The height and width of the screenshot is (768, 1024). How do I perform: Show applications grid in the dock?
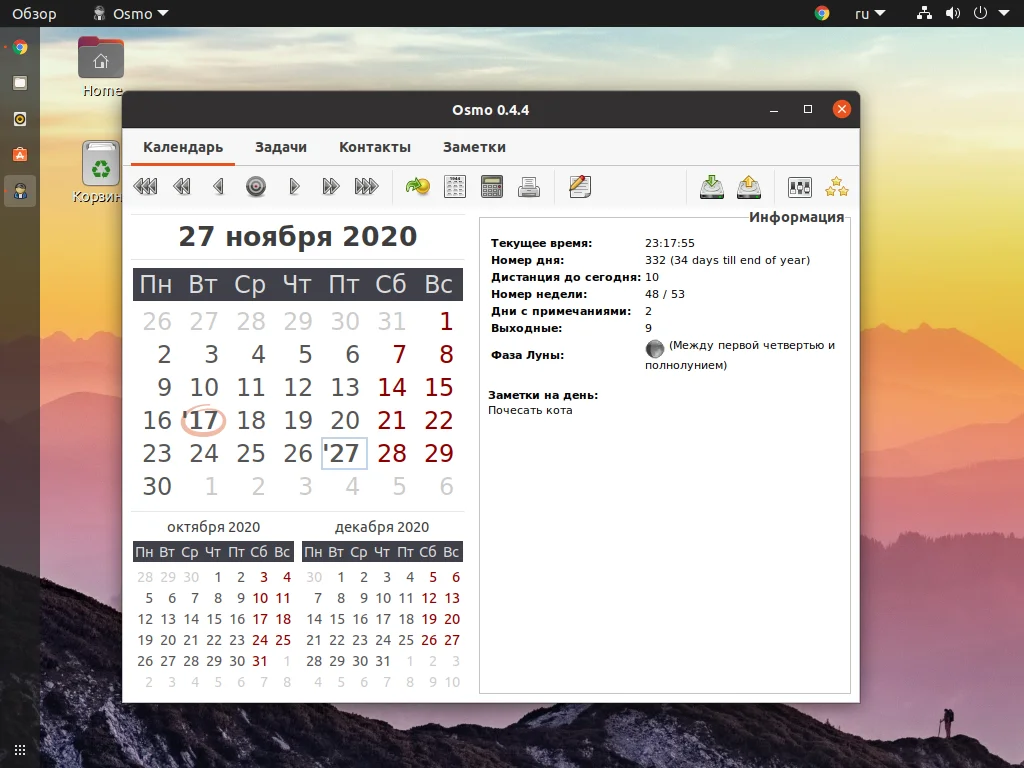coord(20,750)
